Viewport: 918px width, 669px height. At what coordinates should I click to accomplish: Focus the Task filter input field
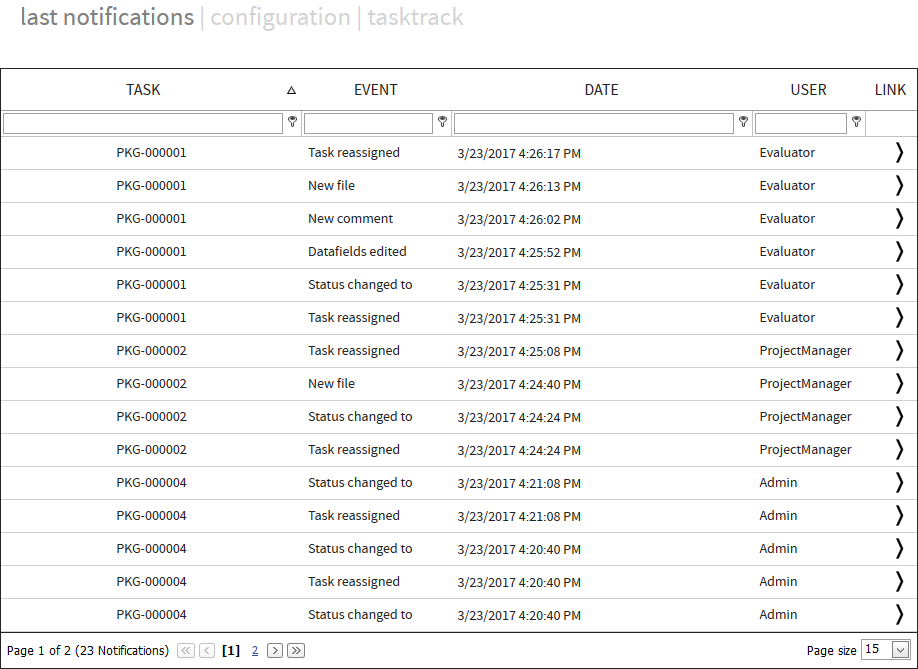pos(143,123)
